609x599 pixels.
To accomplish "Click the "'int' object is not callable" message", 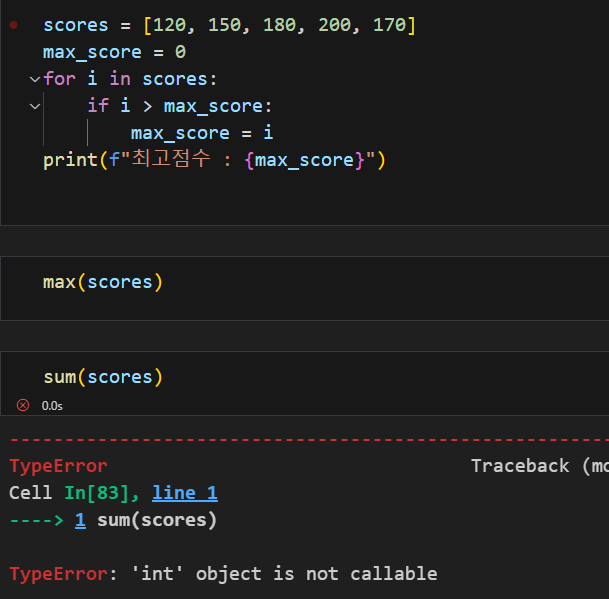I will click(285, 574).
